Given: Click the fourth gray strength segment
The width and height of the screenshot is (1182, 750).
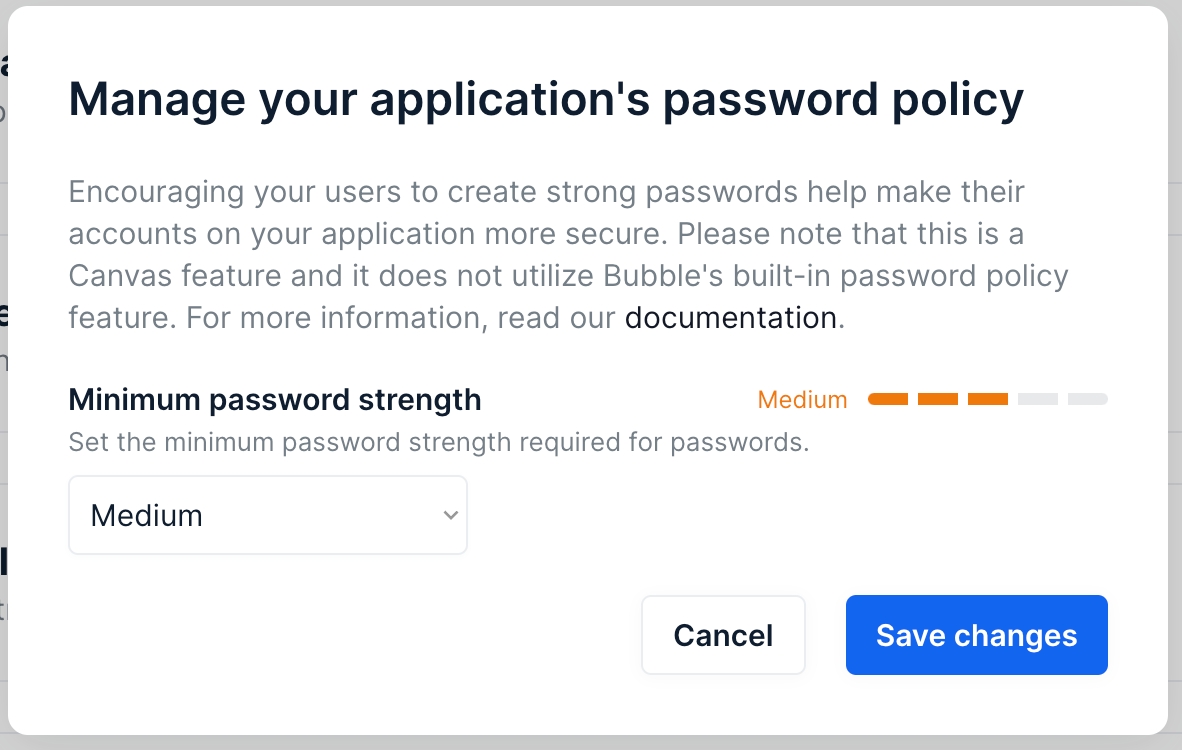Looking at the screenshot, I should click(x=1038, y=399).
